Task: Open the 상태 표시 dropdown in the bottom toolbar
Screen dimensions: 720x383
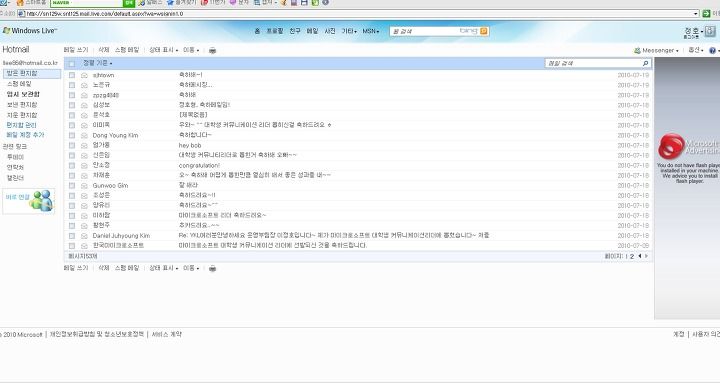Action: click(x=163, y=268)
